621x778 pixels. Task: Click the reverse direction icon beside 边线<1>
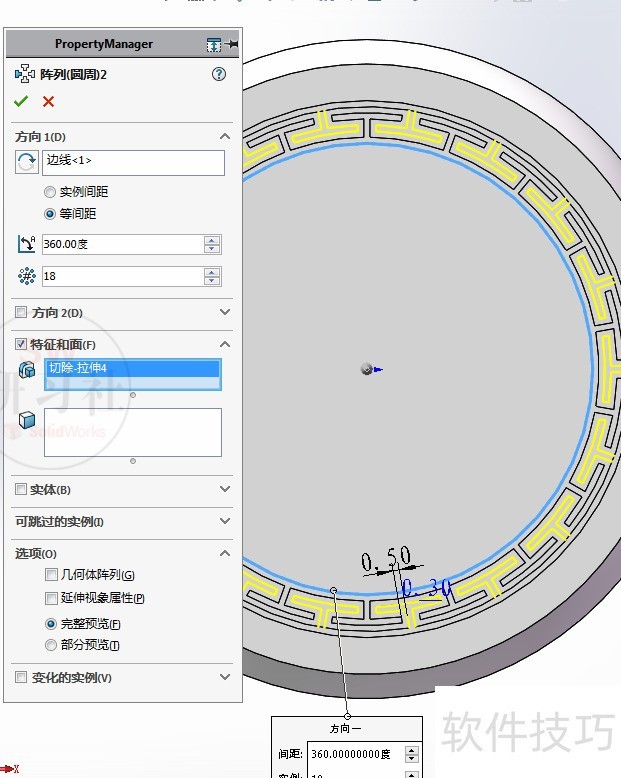click(26, 162)
